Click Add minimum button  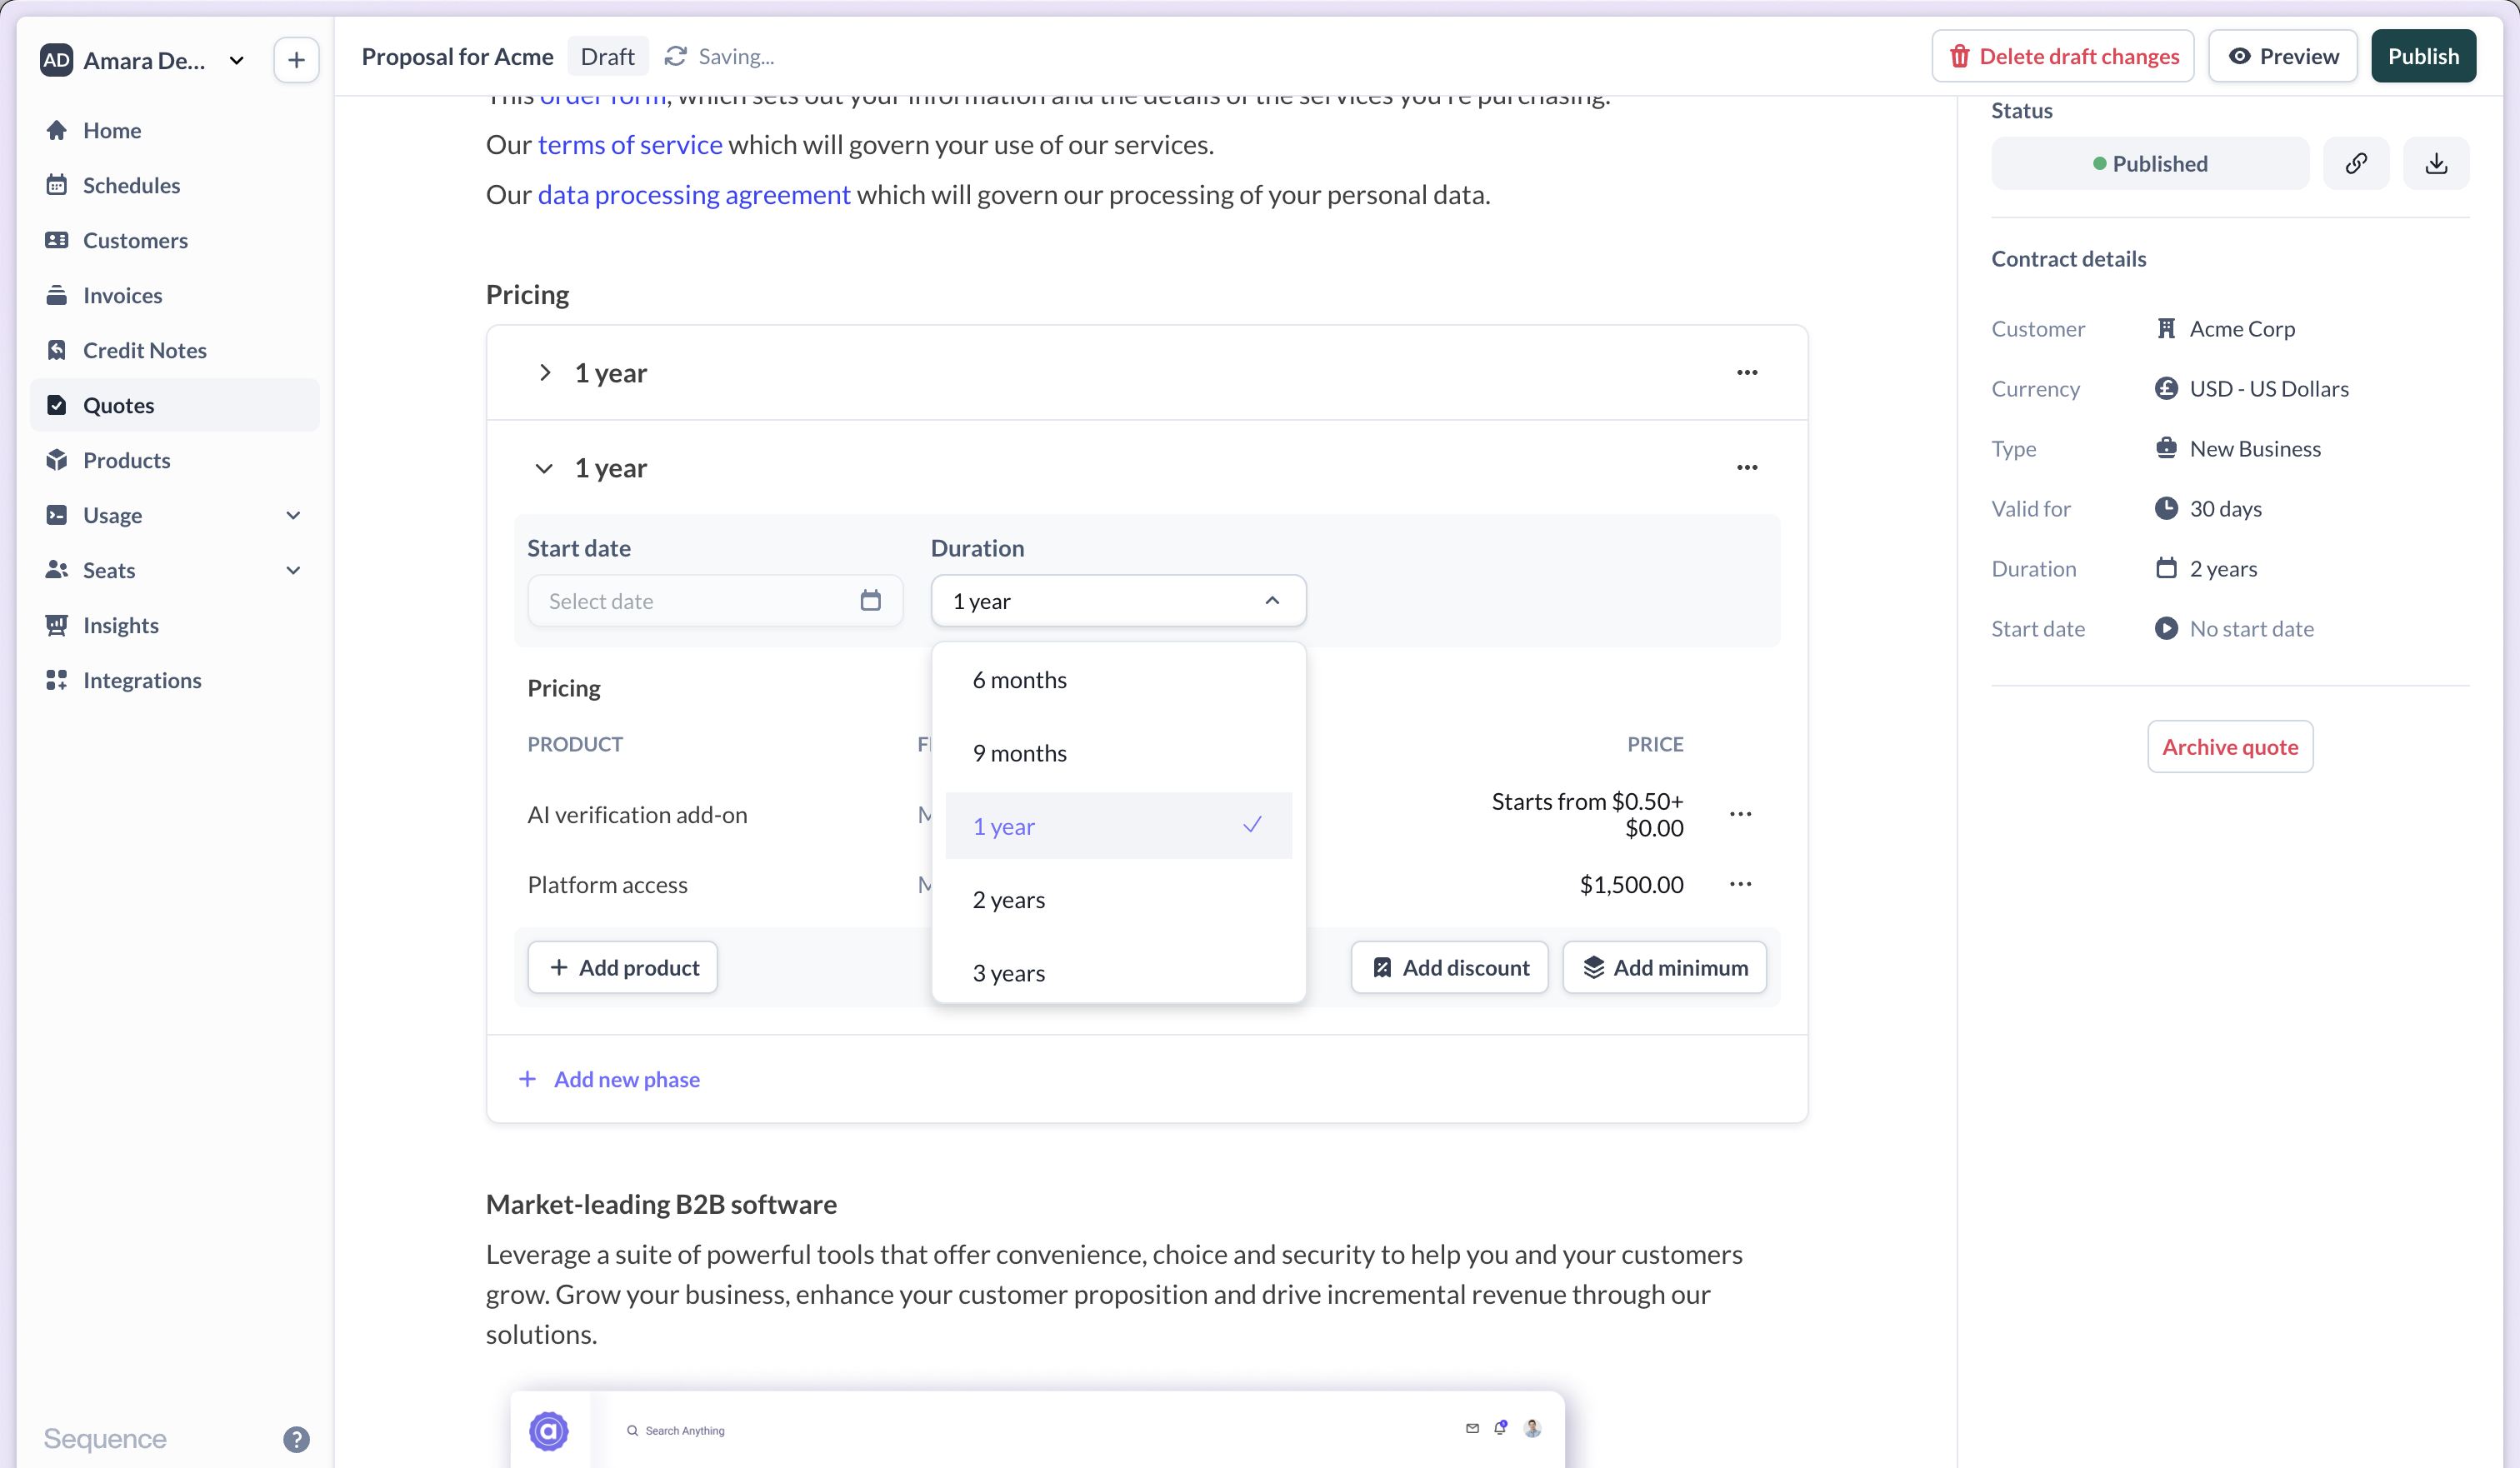[1664, 967]
